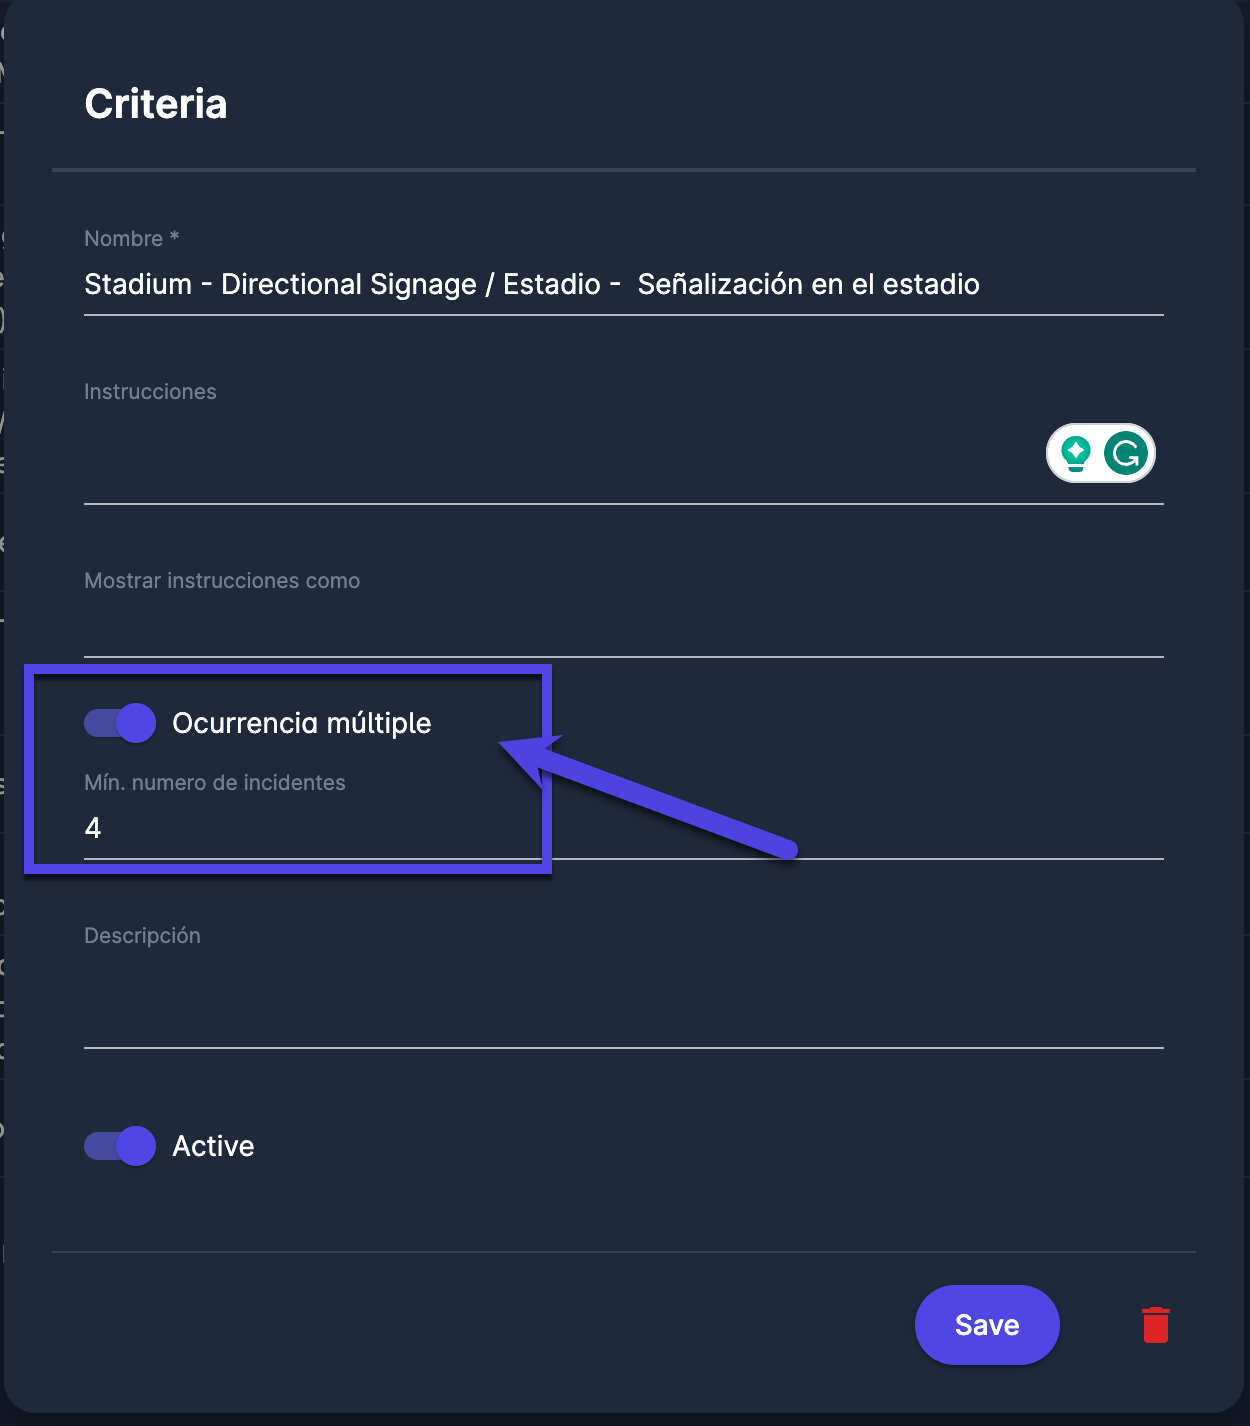Viewport: 1250px width, 1426px height.
Task: Click the Criteria dialog heading
Action: tap(156, 104)
